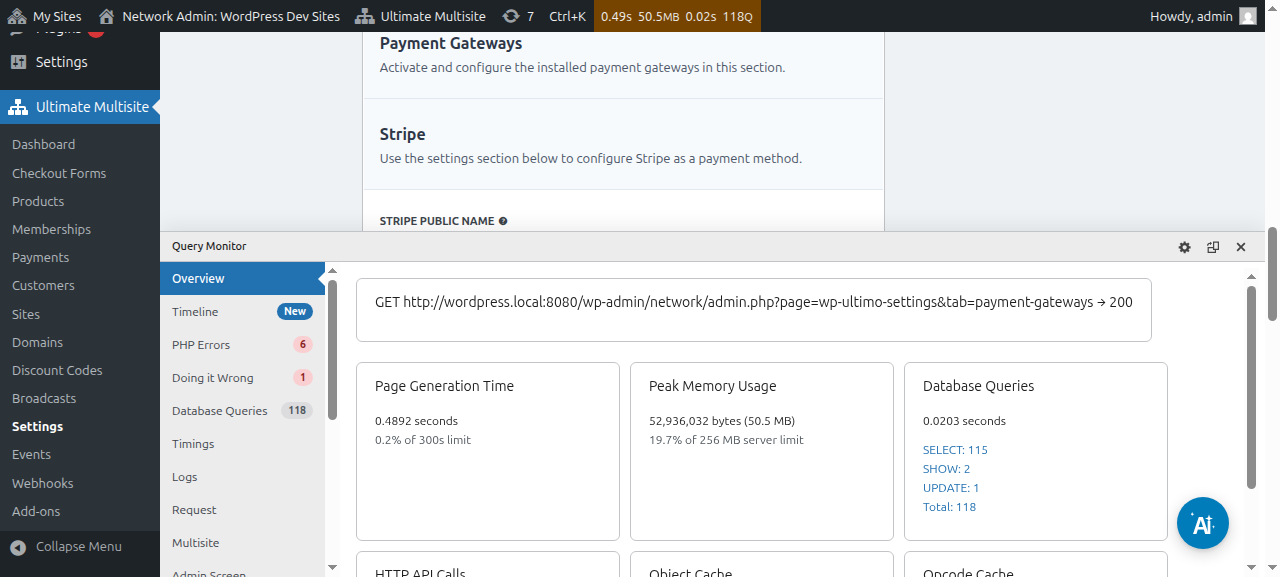
Task: Open Database Queries panel in Query Monitor
Action: pos(242,411)
